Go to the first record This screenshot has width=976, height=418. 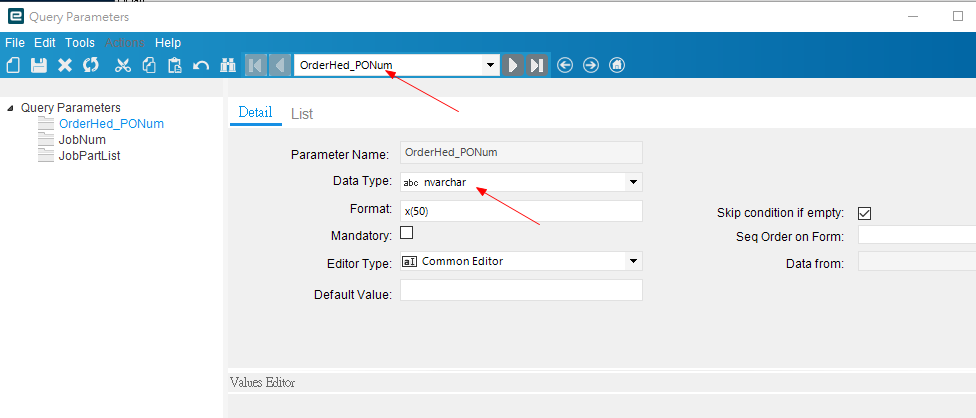256,65
